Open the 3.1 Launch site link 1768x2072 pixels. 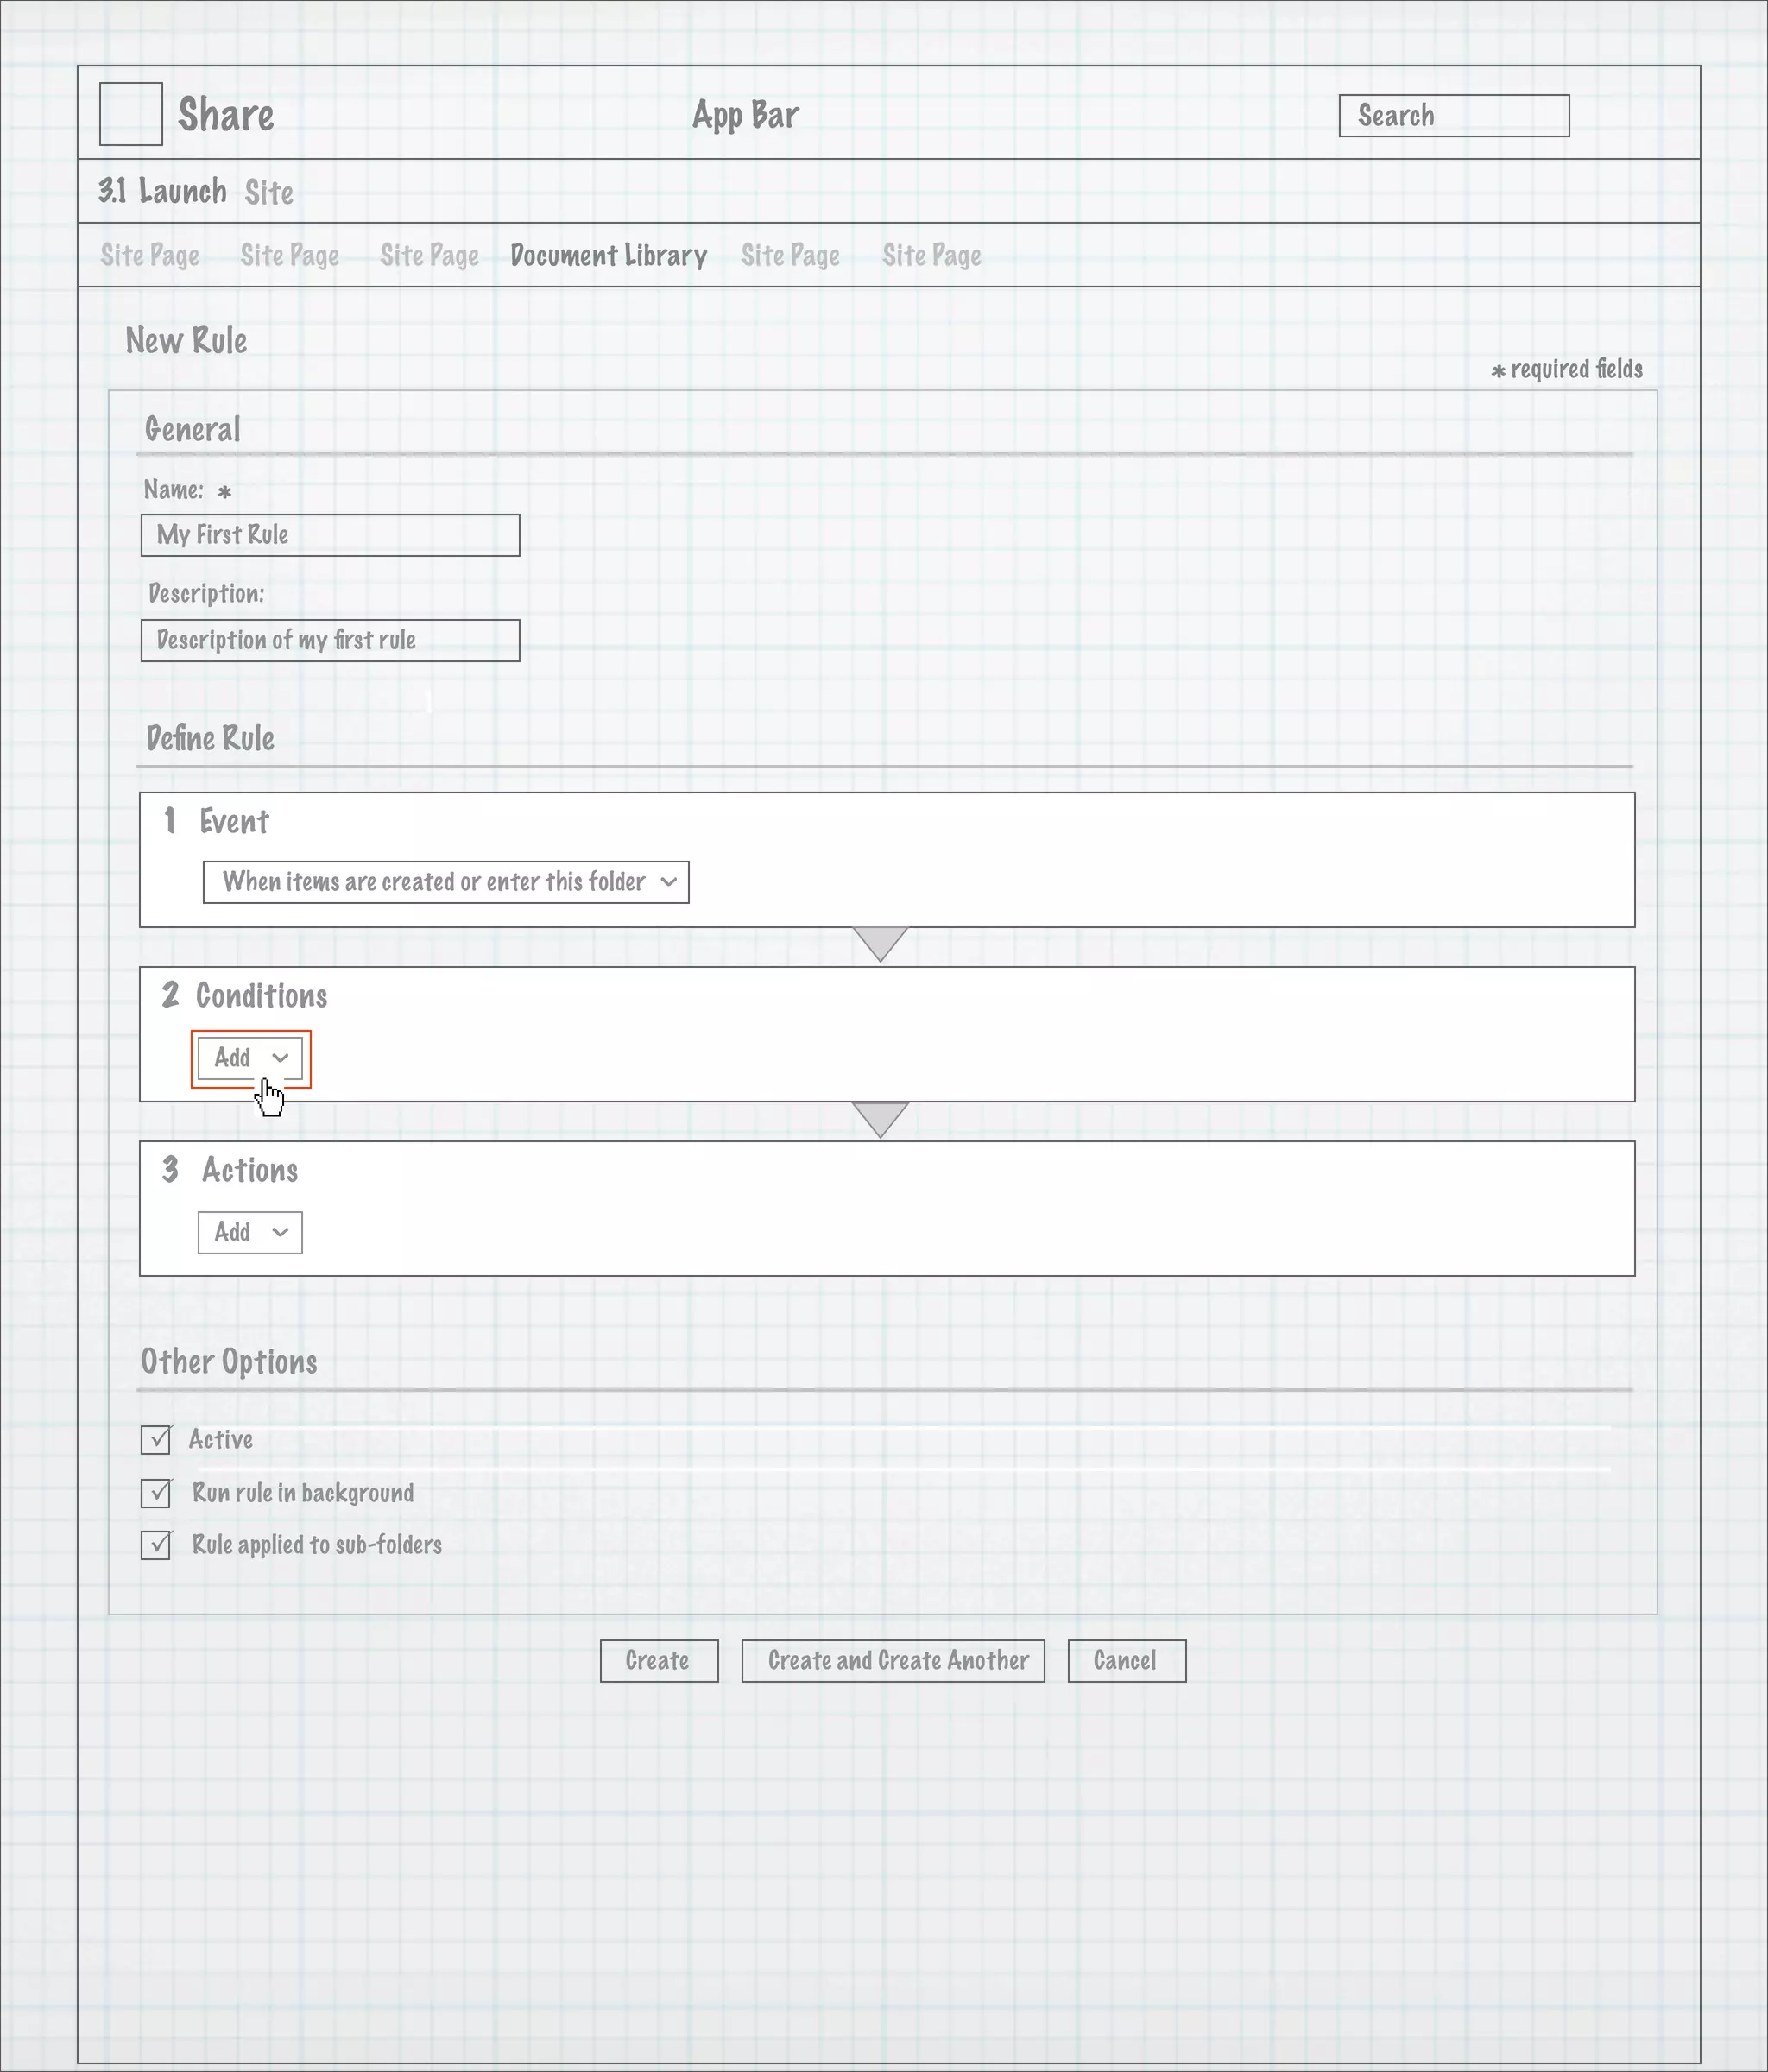[x=163, y=191]
